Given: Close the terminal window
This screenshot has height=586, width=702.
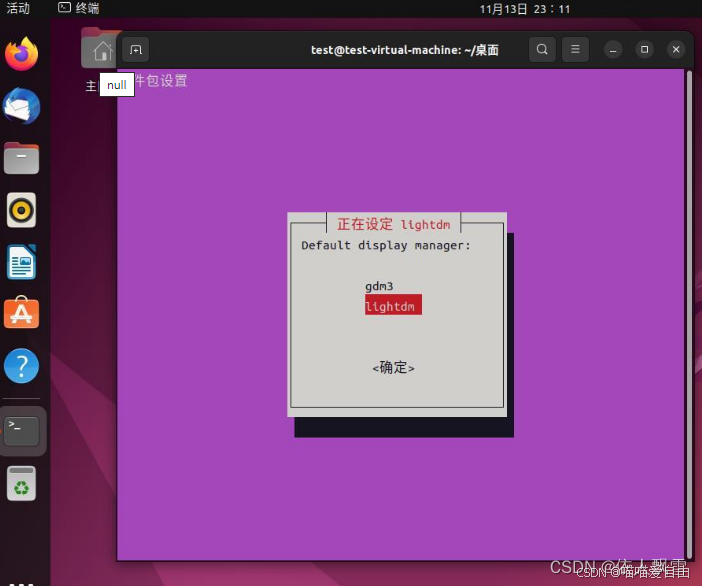Looking at the screenshot, I should (676, 50).
